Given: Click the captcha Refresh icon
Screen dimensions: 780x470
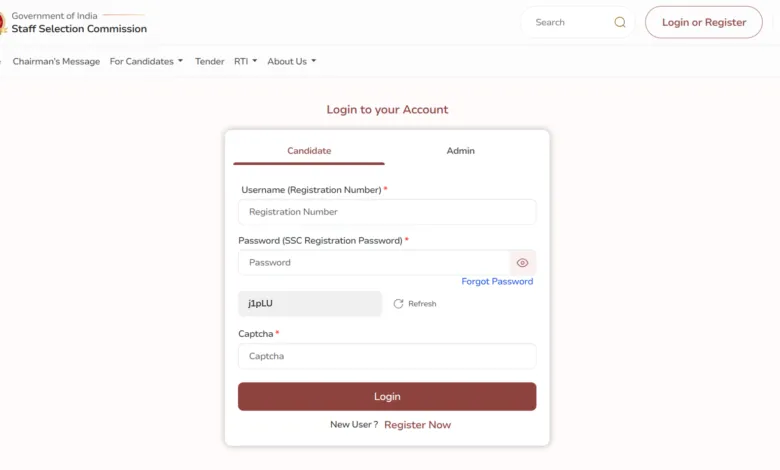Looking at the screenshot, I should point(398,304).
